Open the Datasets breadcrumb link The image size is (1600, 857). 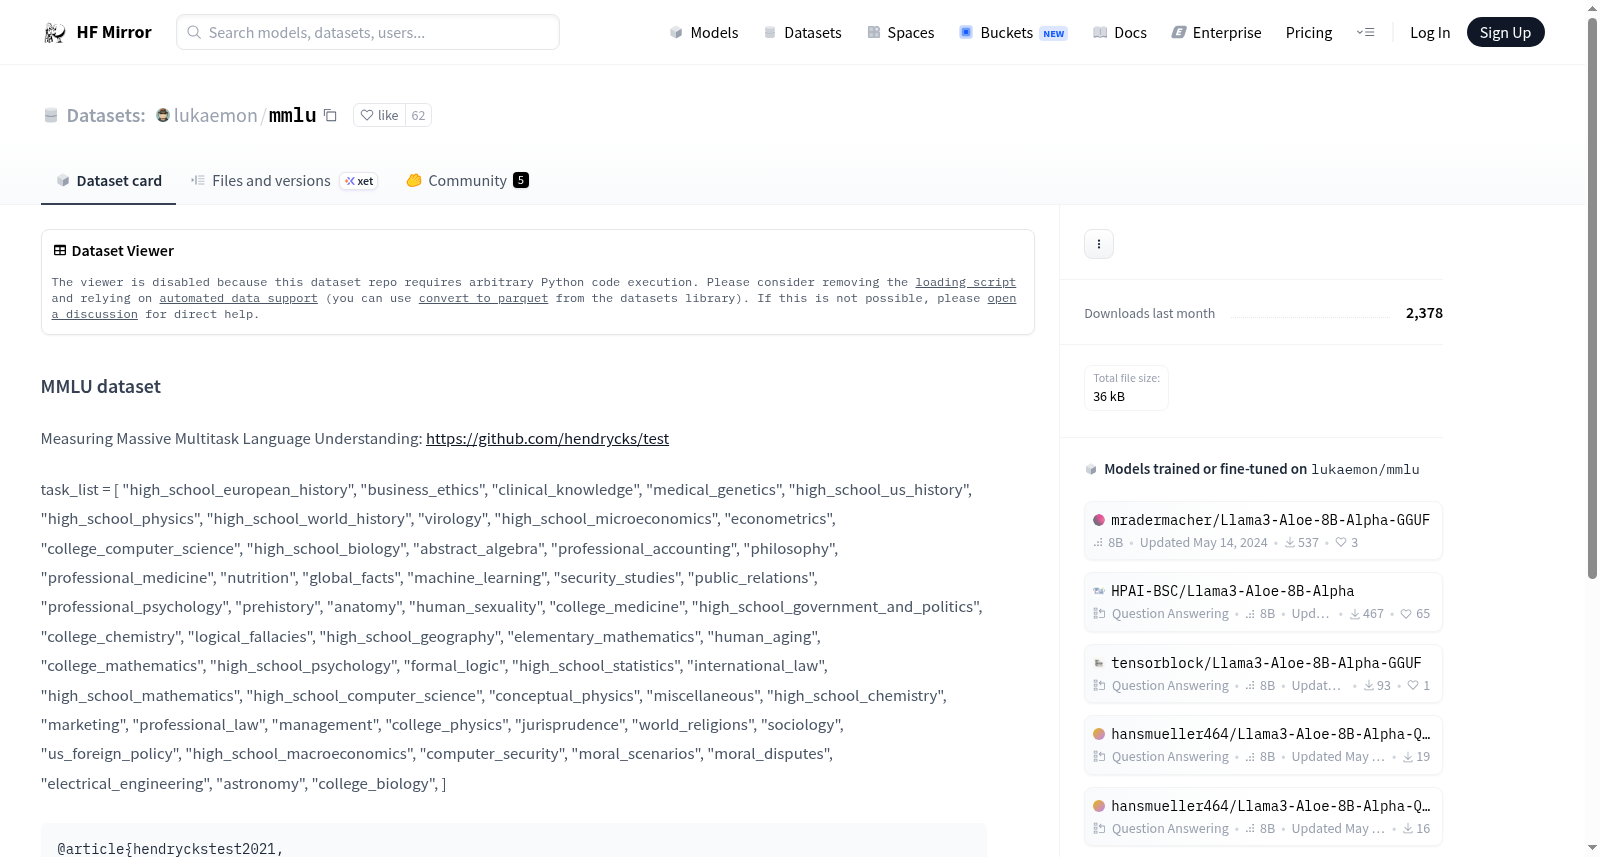[106, 116]
